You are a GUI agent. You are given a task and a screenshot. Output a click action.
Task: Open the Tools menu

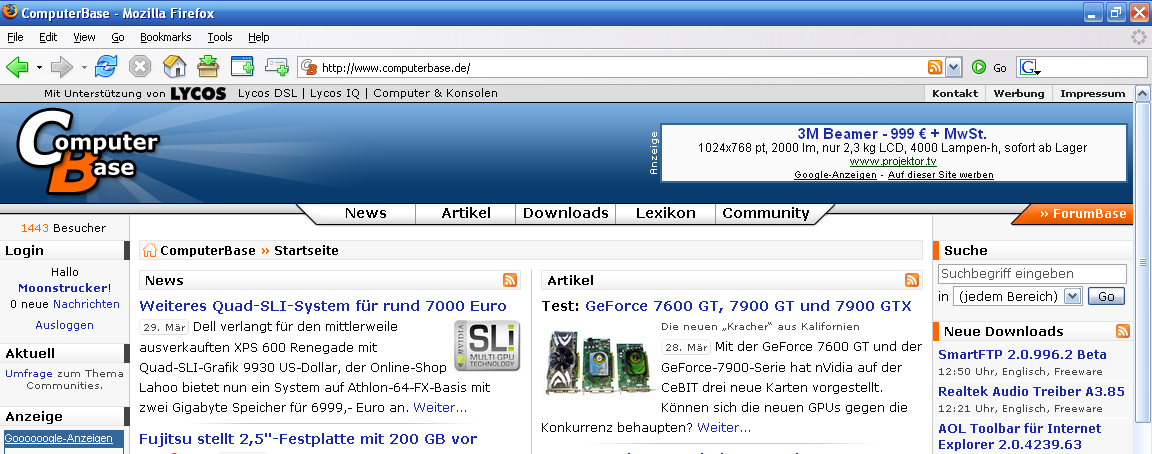[220, 37]
